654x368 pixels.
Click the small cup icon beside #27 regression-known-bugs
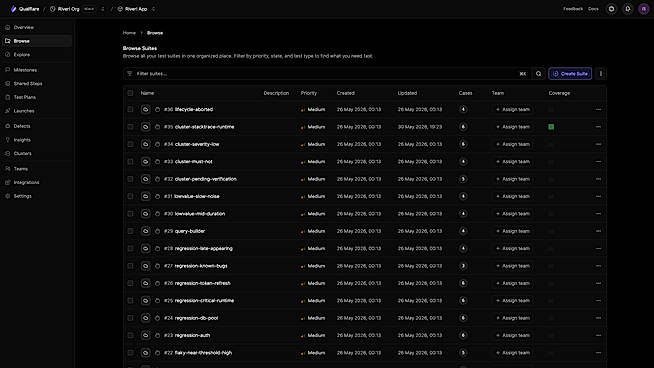157,266
